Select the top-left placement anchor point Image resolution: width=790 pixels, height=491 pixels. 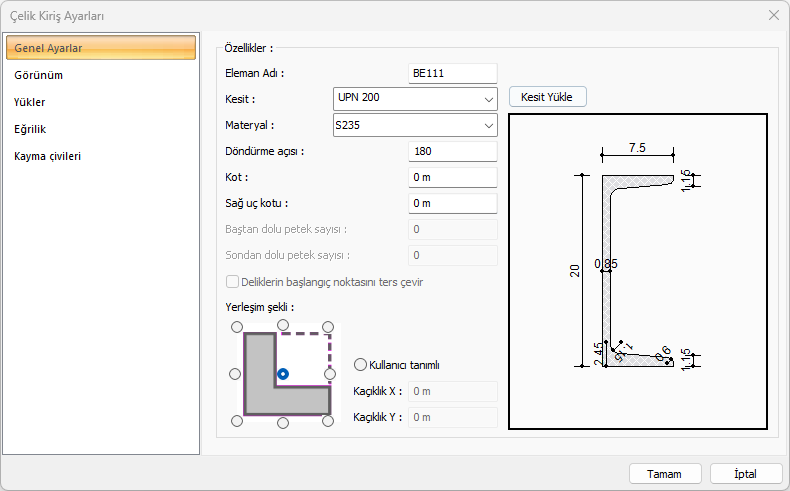[236, 326]
